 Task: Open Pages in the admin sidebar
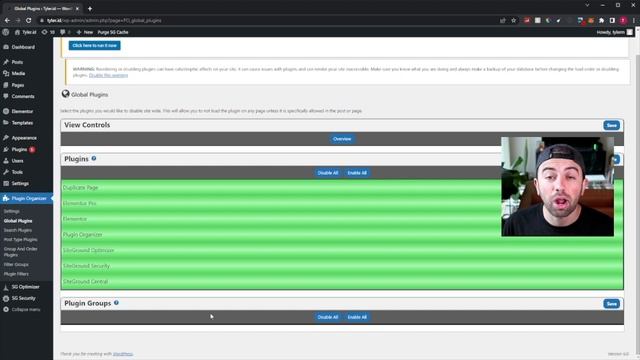18,85
